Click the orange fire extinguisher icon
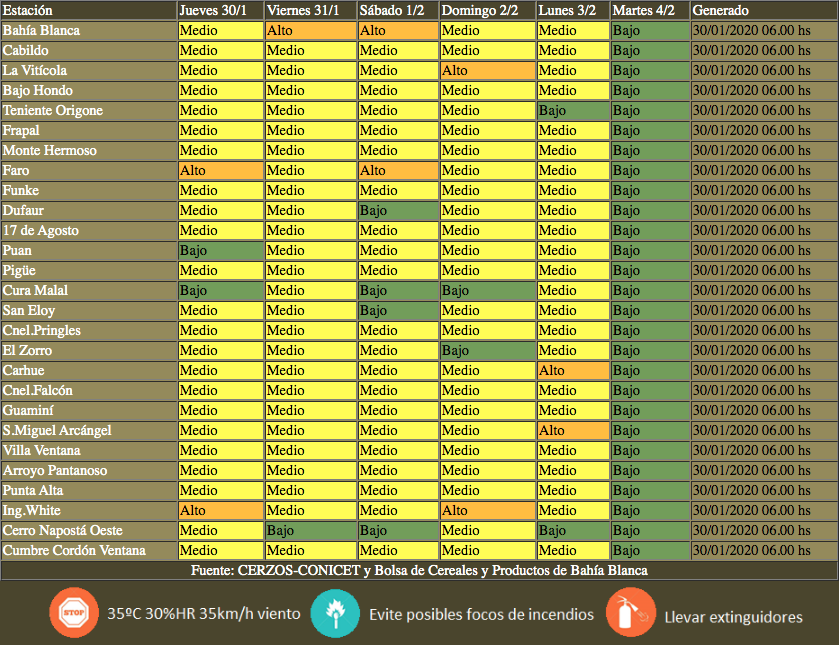 tap(630, 613)
